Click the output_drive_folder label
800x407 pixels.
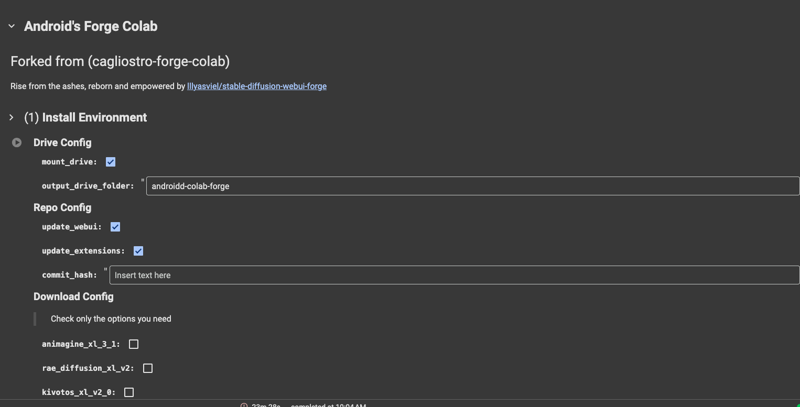(x=88, y=186)
